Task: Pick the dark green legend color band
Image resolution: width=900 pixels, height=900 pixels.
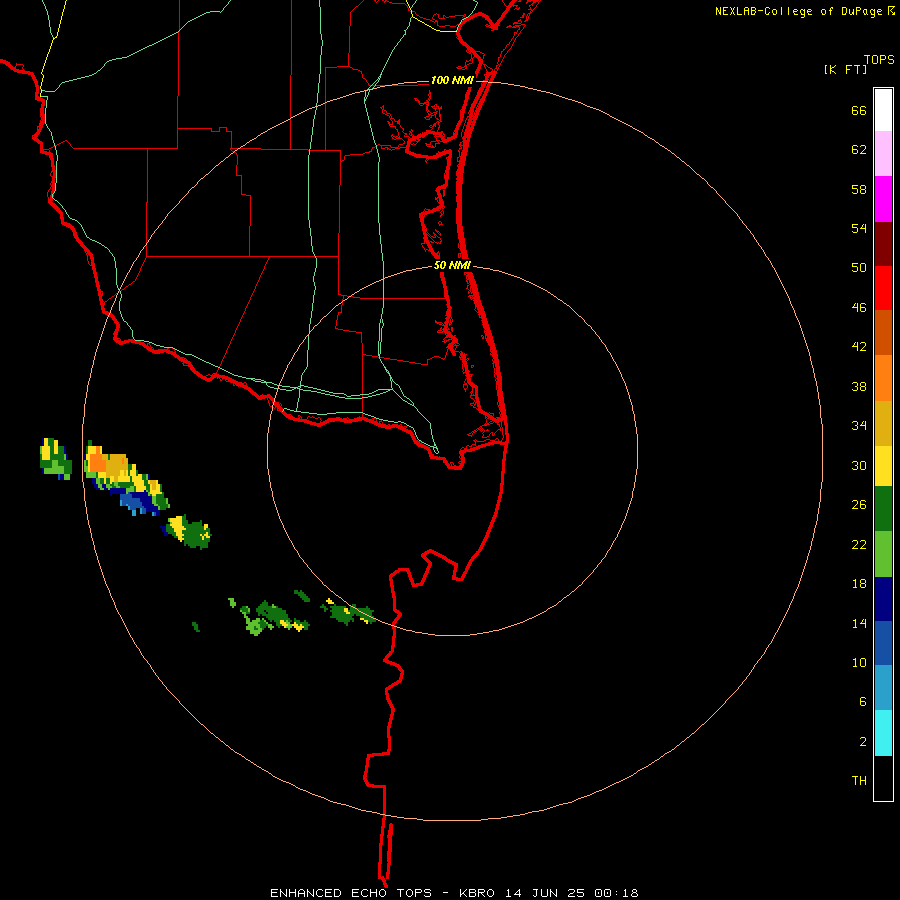Action: 883,509
